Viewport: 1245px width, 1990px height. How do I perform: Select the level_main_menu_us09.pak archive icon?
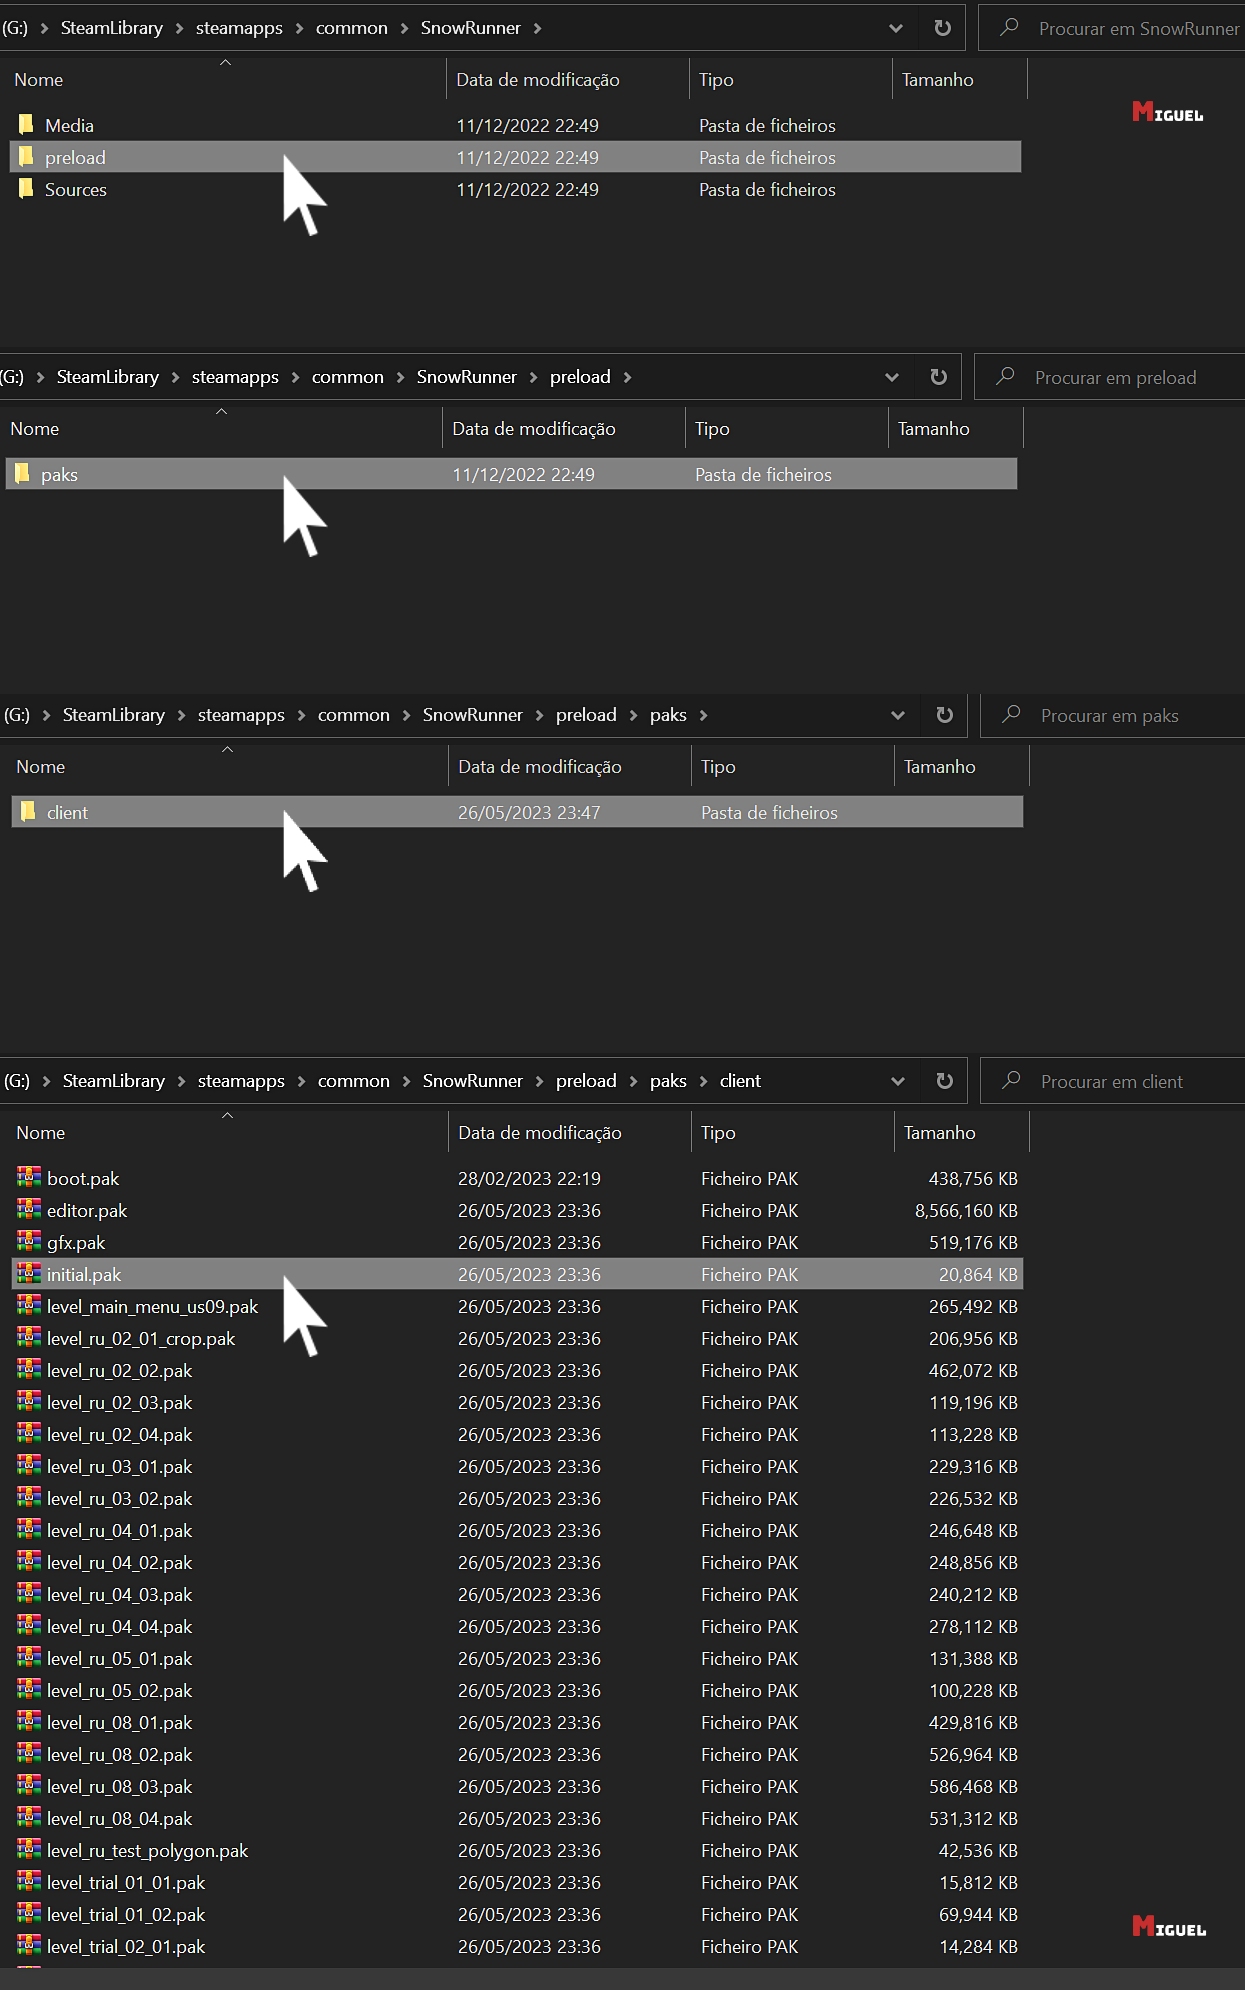point(29,1305)
